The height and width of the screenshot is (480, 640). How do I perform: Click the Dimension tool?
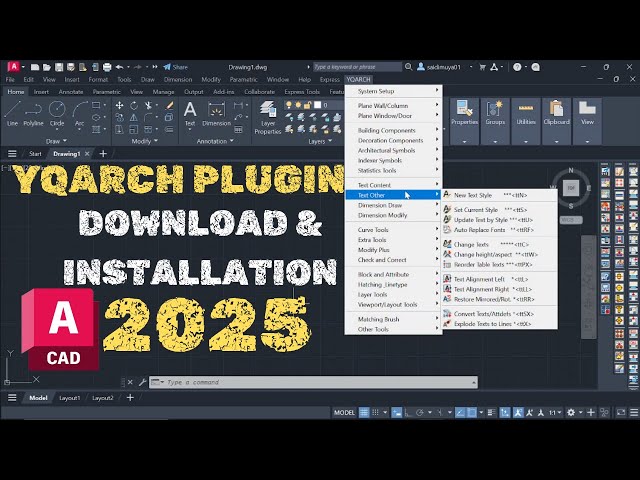click(x=216, y=114)
